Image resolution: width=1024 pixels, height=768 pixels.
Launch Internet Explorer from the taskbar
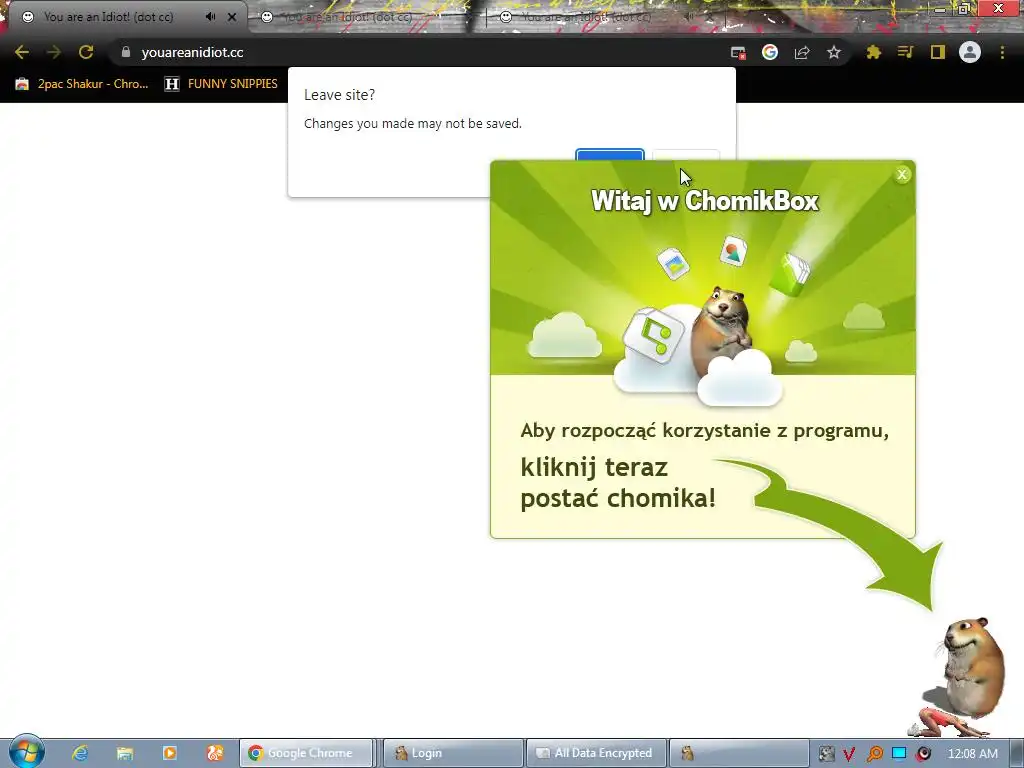pos(80,753)
